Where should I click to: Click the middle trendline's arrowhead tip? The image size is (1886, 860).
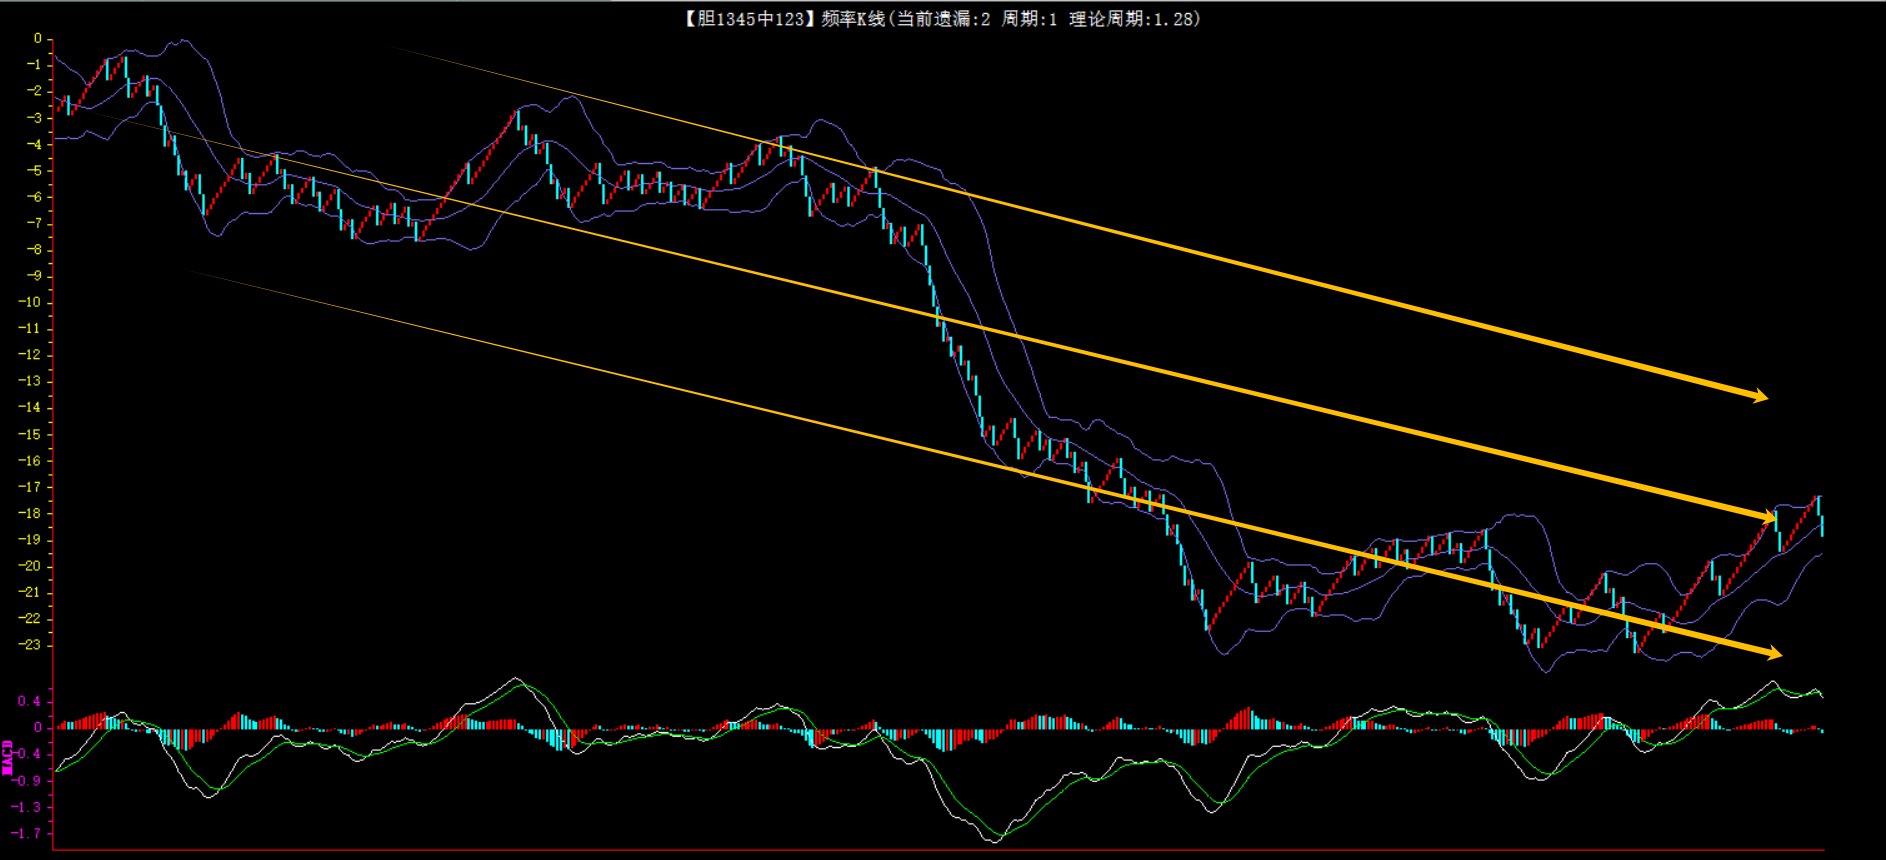[x=1775, y=518]
